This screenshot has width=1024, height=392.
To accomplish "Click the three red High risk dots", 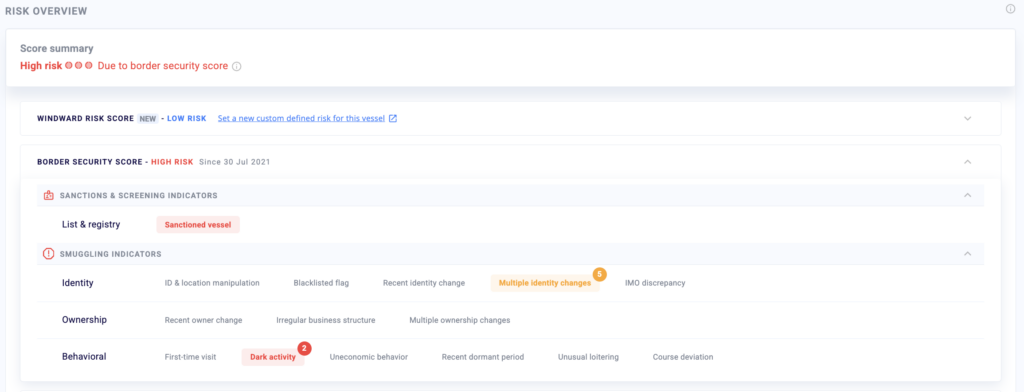I will click(79, 66).
